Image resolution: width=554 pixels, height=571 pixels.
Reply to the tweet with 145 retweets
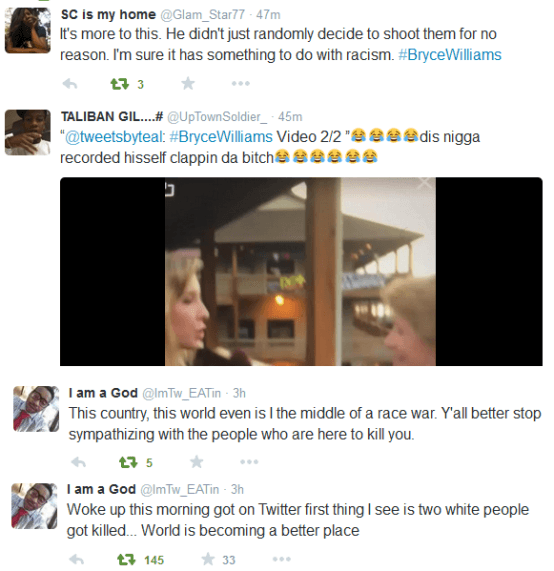pyautogui.click(x=76, y=559)
